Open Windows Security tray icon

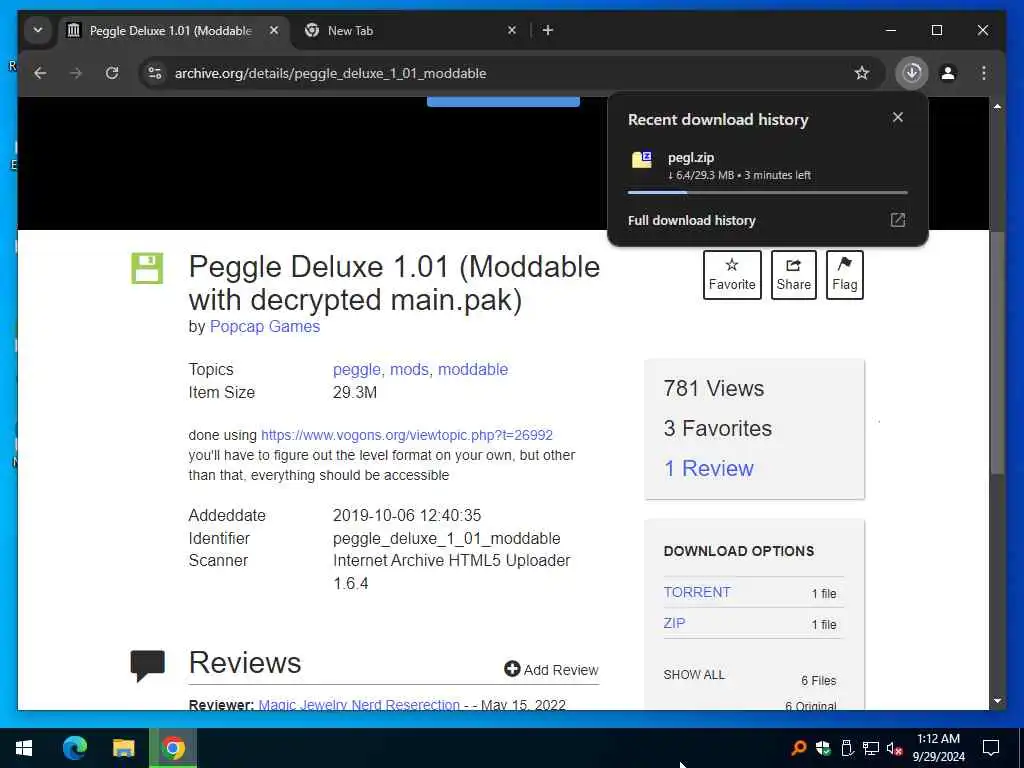click(x=823, y=748)
